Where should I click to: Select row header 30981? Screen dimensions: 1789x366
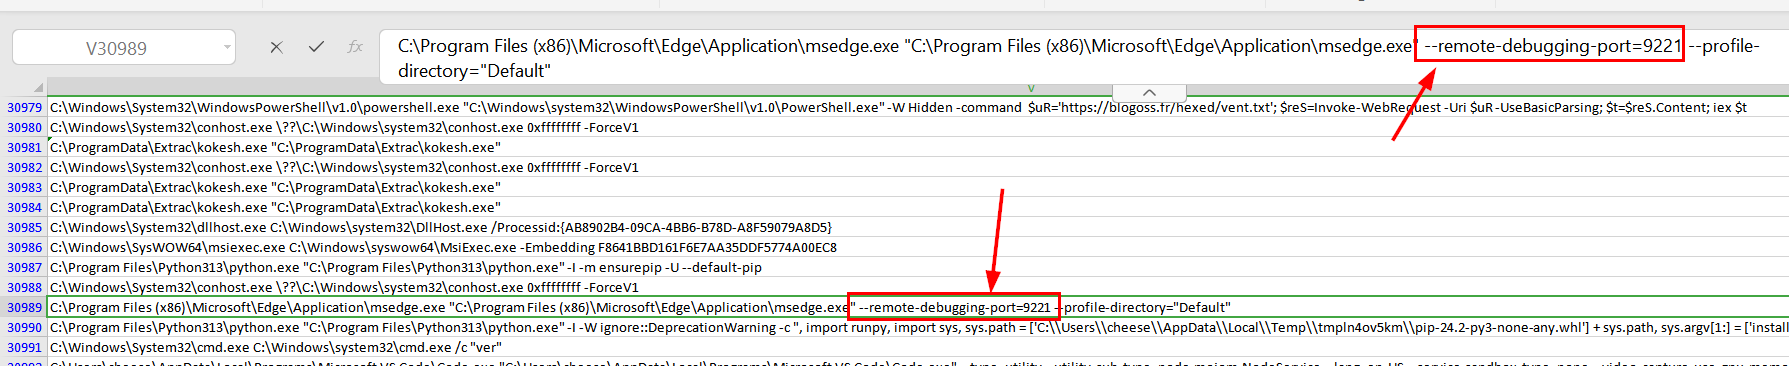click(24, 147)
